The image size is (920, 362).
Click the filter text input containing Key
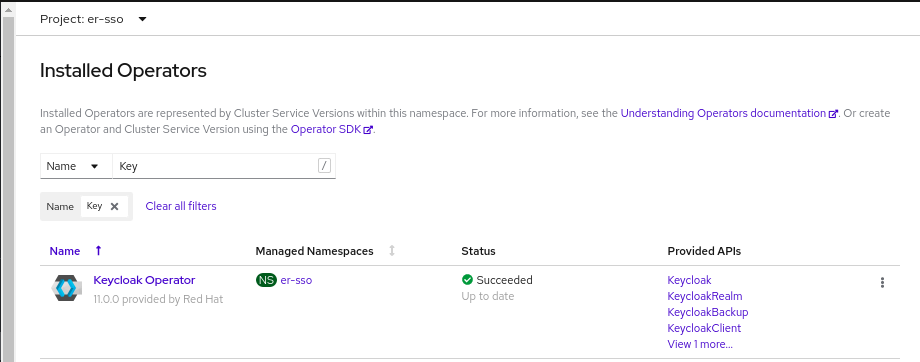click(215, 166)
